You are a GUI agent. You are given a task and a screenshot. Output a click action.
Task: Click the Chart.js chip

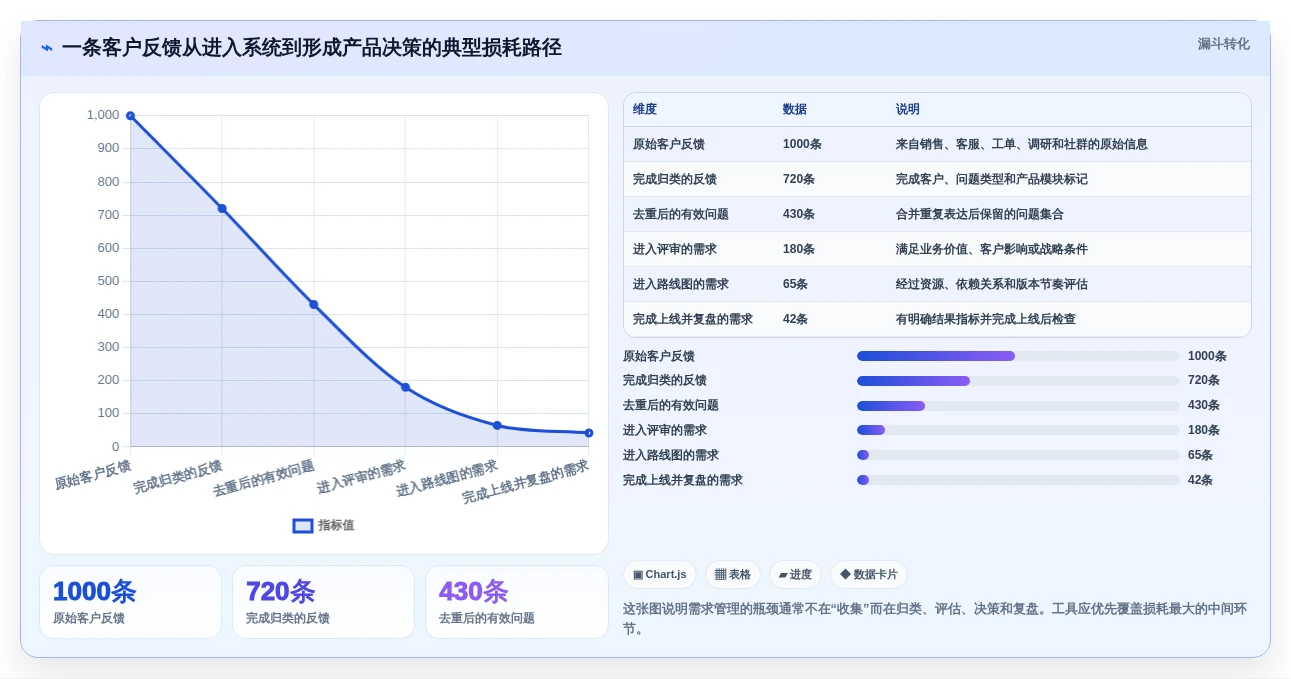pyautogui.click(x=660, y=574)
